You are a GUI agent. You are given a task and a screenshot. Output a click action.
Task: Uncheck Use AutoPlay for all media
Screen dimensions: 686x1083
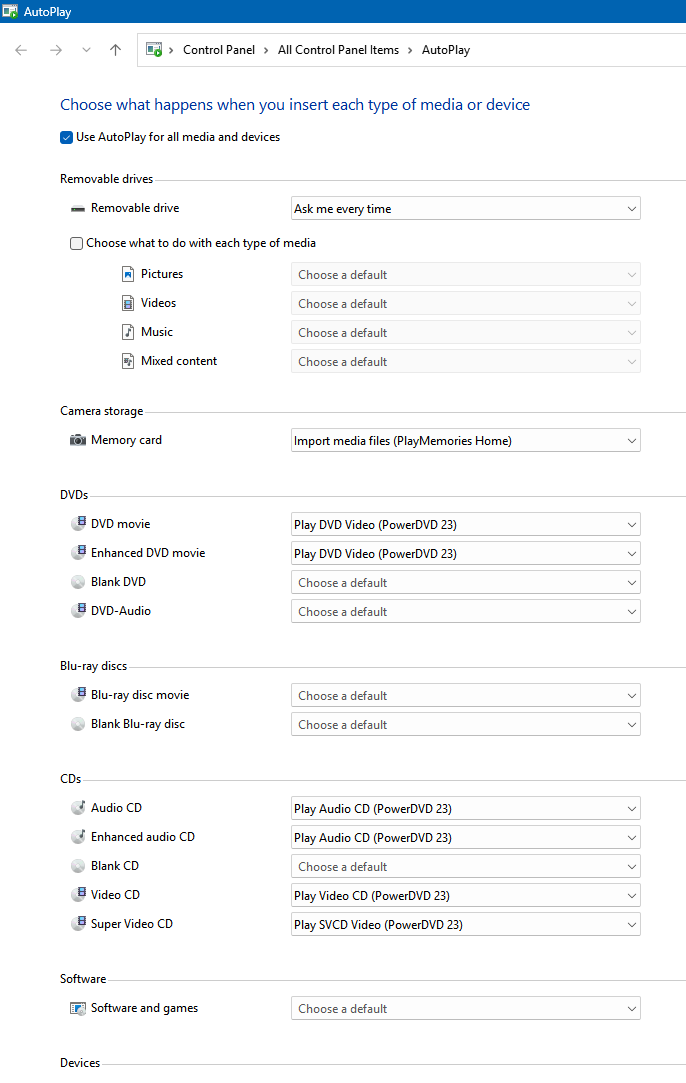pos(67,137)
